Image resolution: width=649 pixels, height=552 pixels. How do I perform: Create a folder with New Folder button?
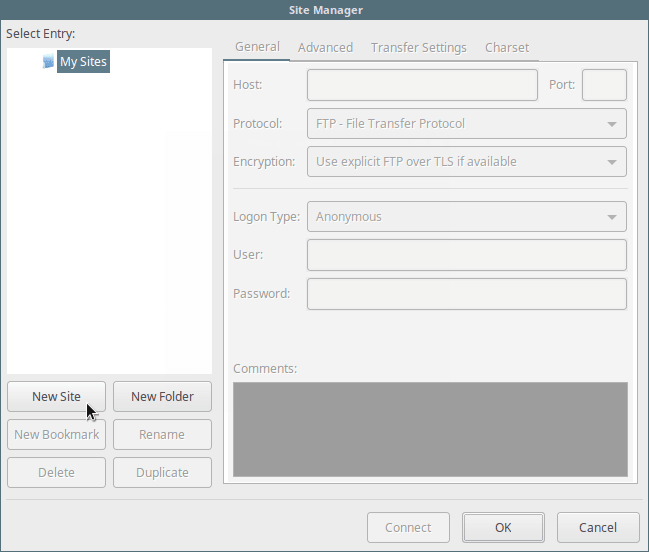click(x=162, y=396)
